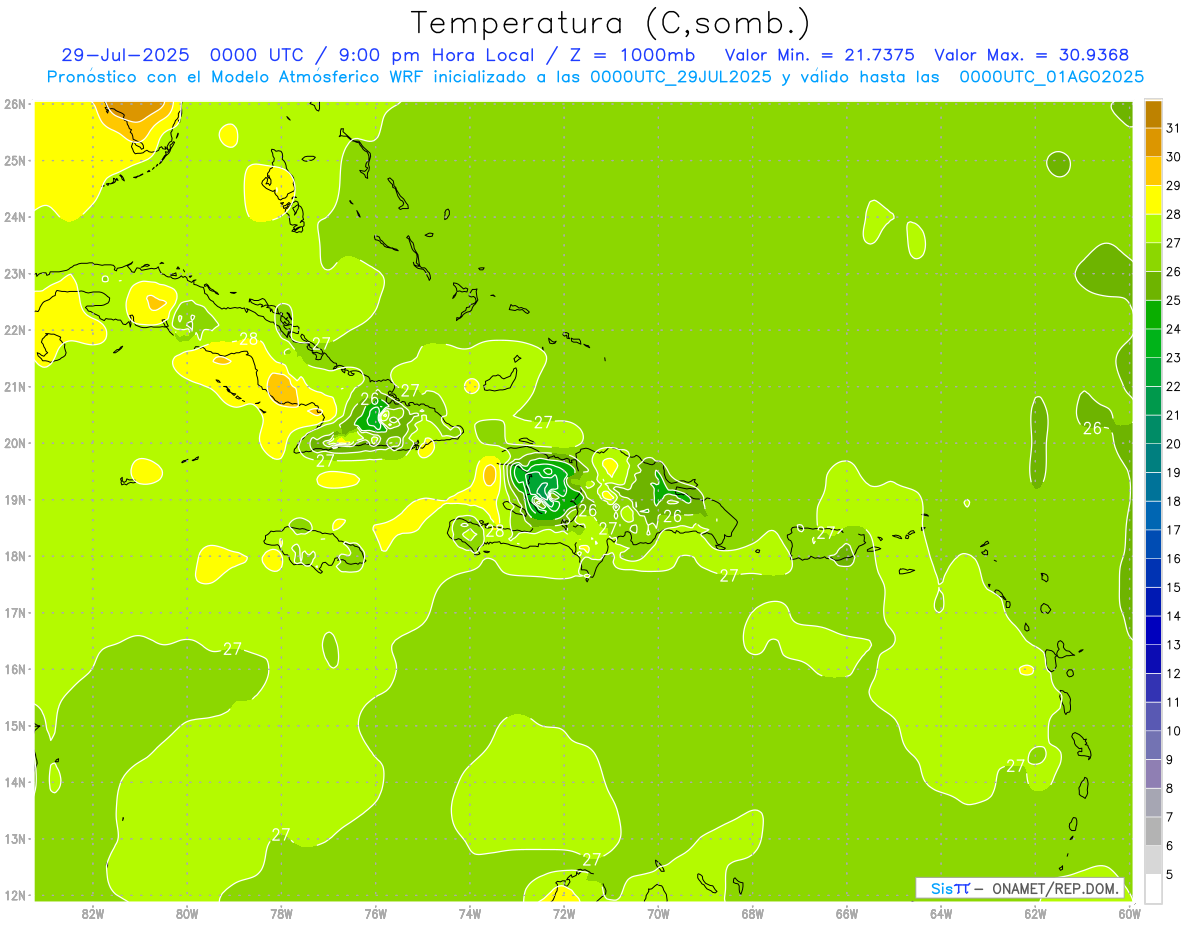Pick the green legend swatch between 24 and 25
Viewport: 1200px width, 927px height.
(1153, 314)
